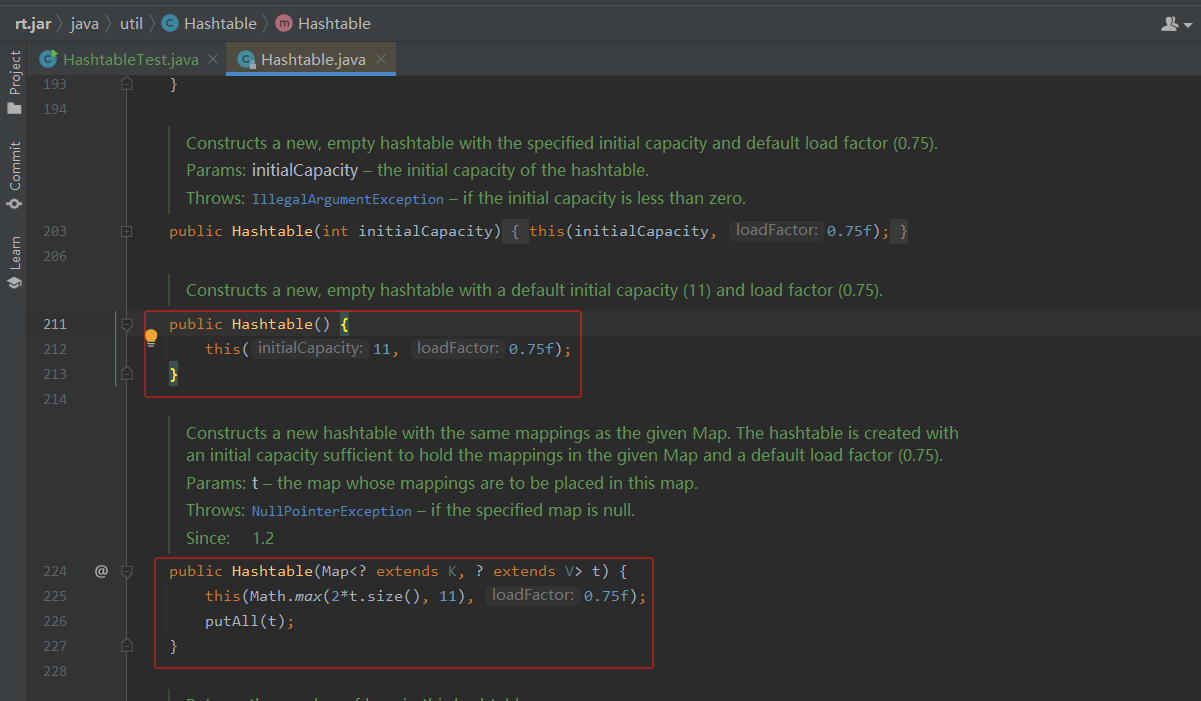Switch to HashtableTest.java tab
1201x701 pixels.
[x=131, y=59]
